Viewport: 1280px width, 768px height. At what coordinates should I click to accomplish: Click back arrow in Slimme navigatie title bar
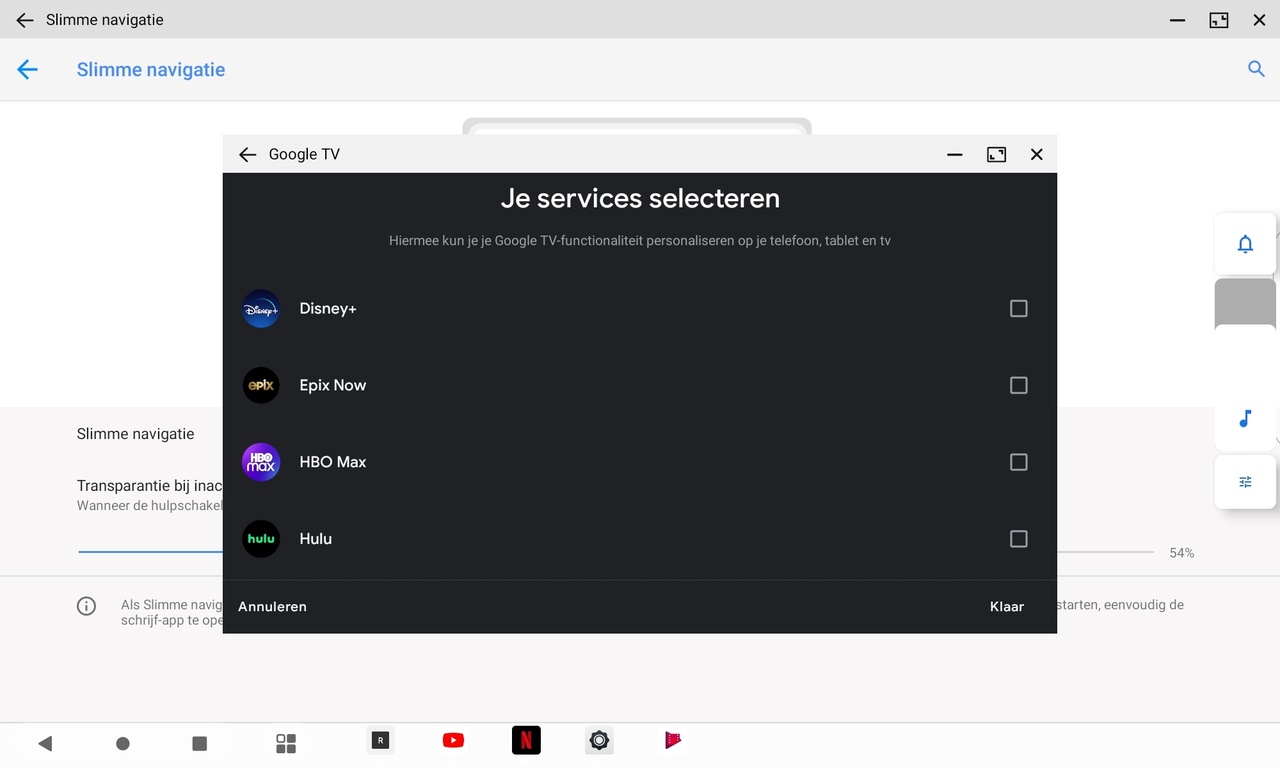point(25,20)
